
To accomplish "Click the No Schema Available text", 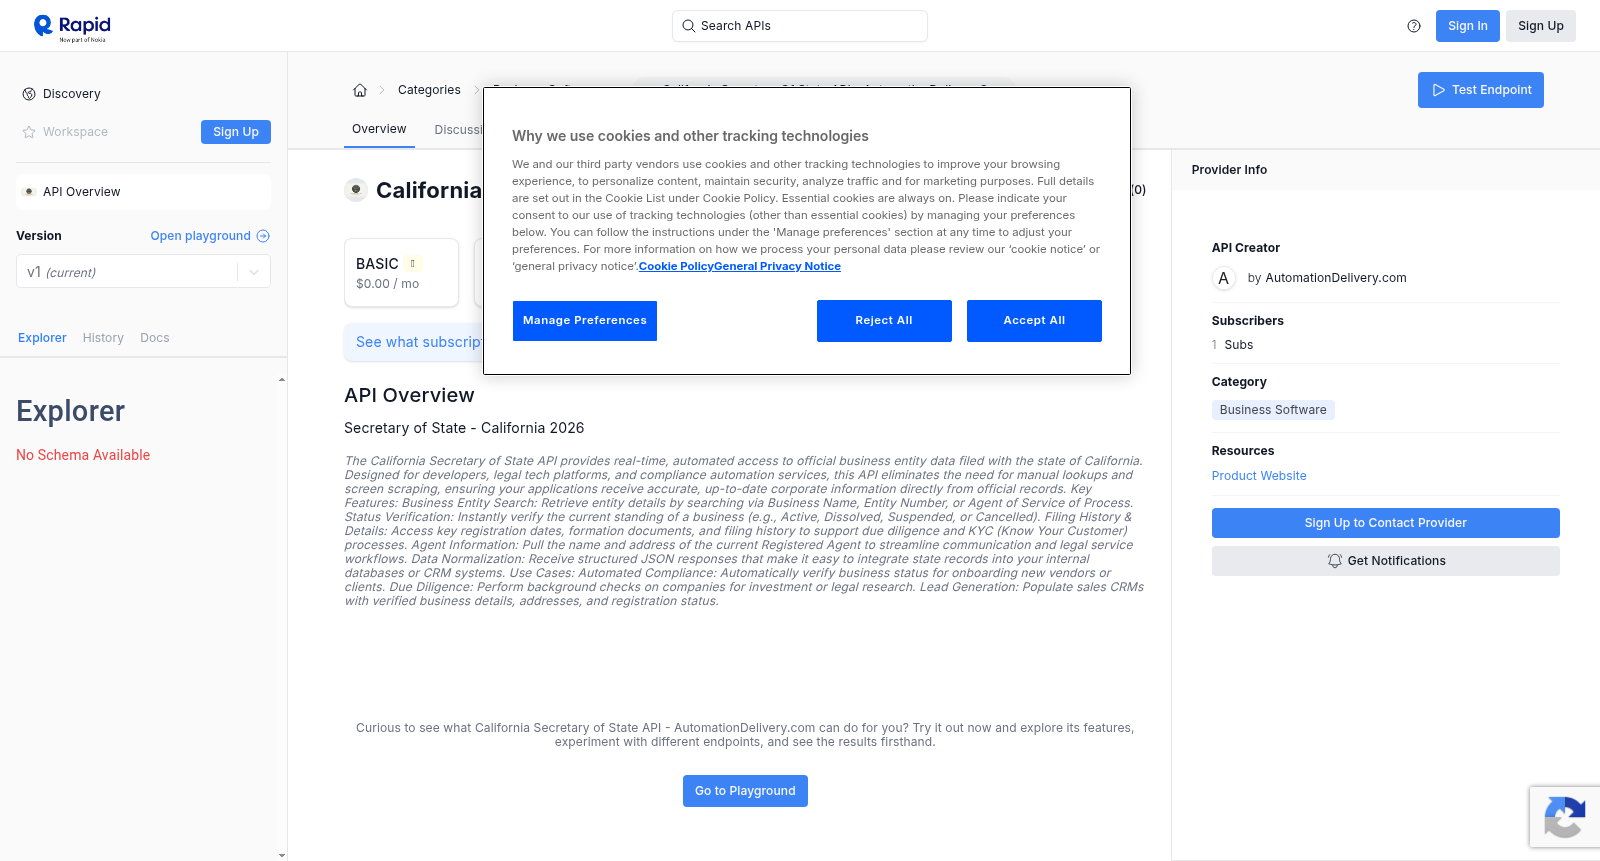I will (83, 455).
